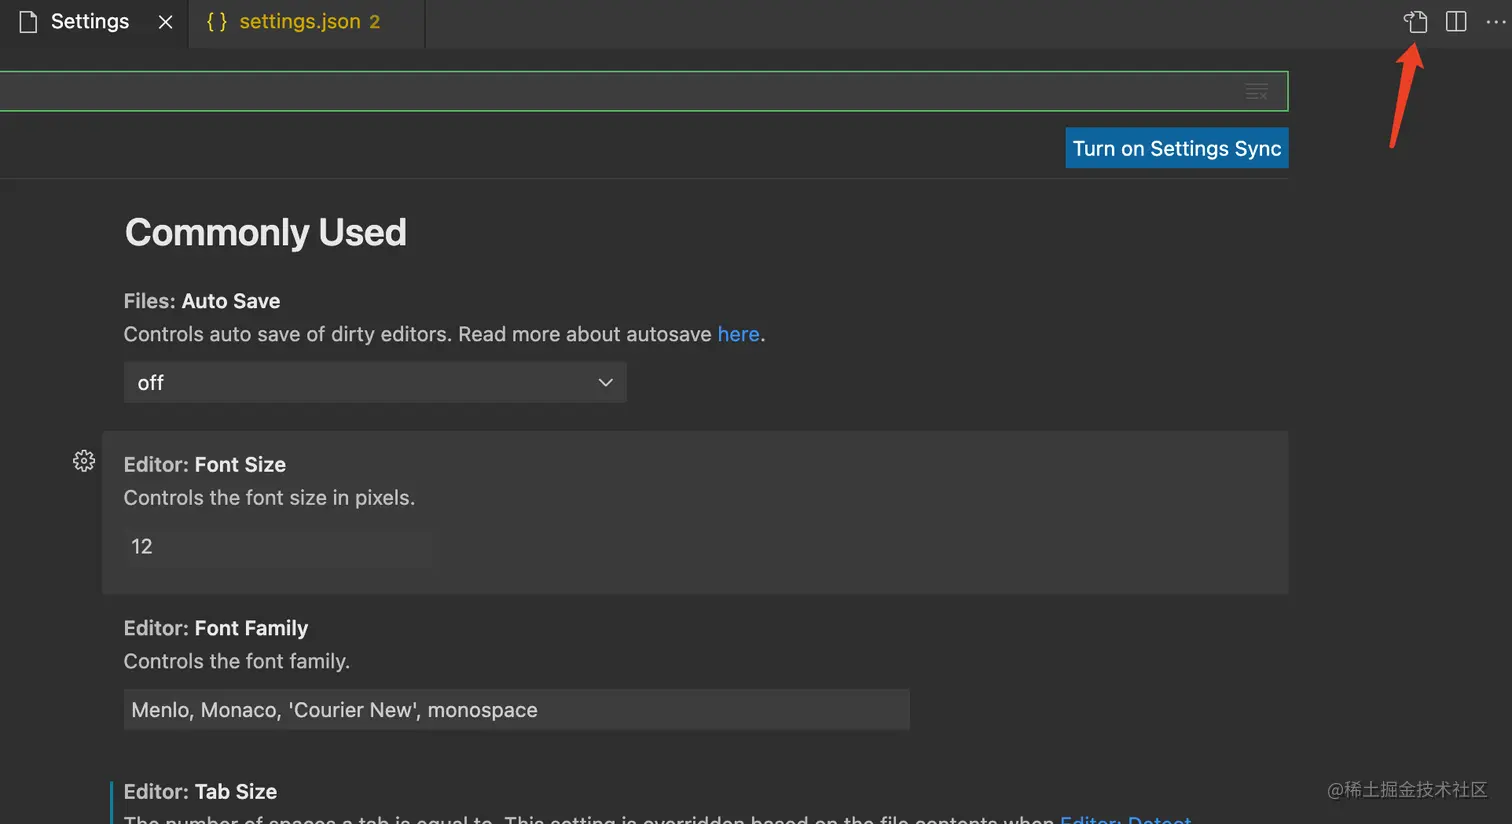The height and width of the screenshot is (824, 1512).
Task: Turn on Settings Sync
Action: click(x=1176, y=148)
